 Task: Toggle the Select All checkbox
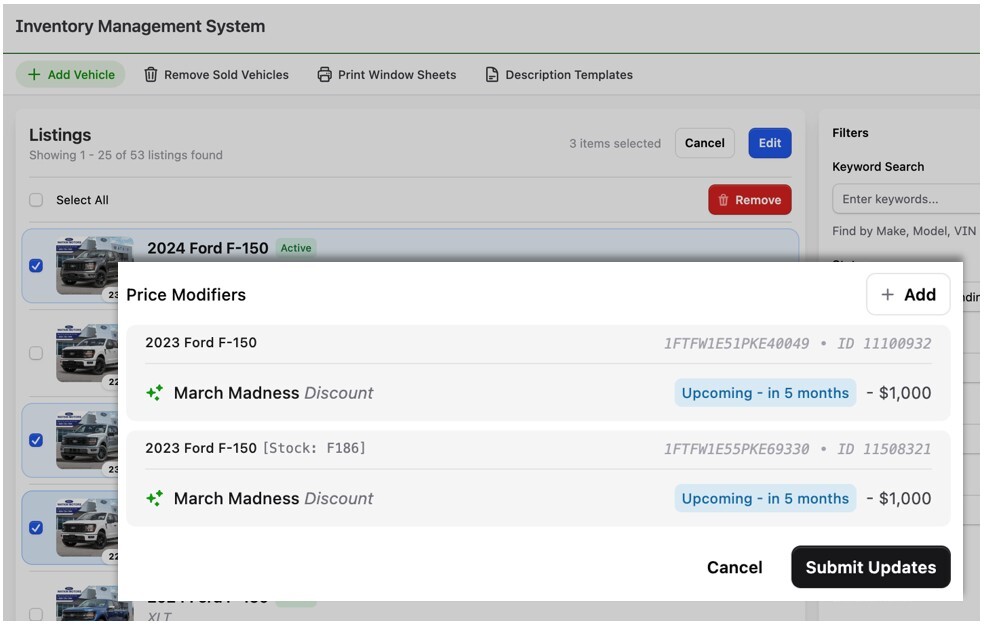click(x=36, y=200)
